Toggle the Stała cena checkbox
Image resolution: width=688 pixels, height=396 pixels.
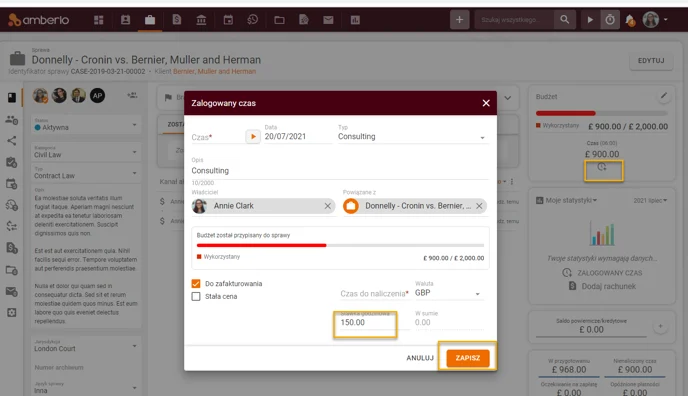(x=196, y=296)
